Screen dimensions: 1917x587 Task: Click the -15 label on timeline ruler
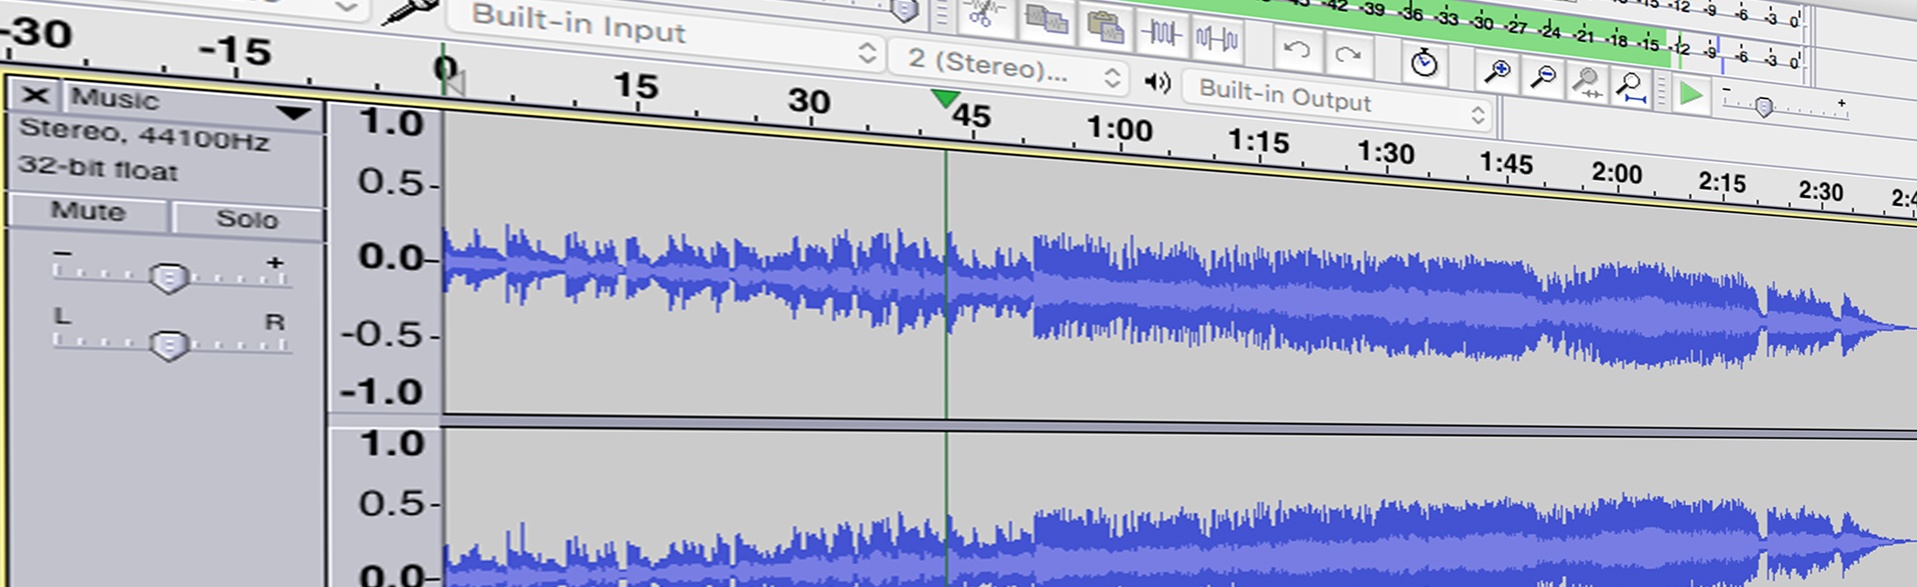(x=235, y=50)
